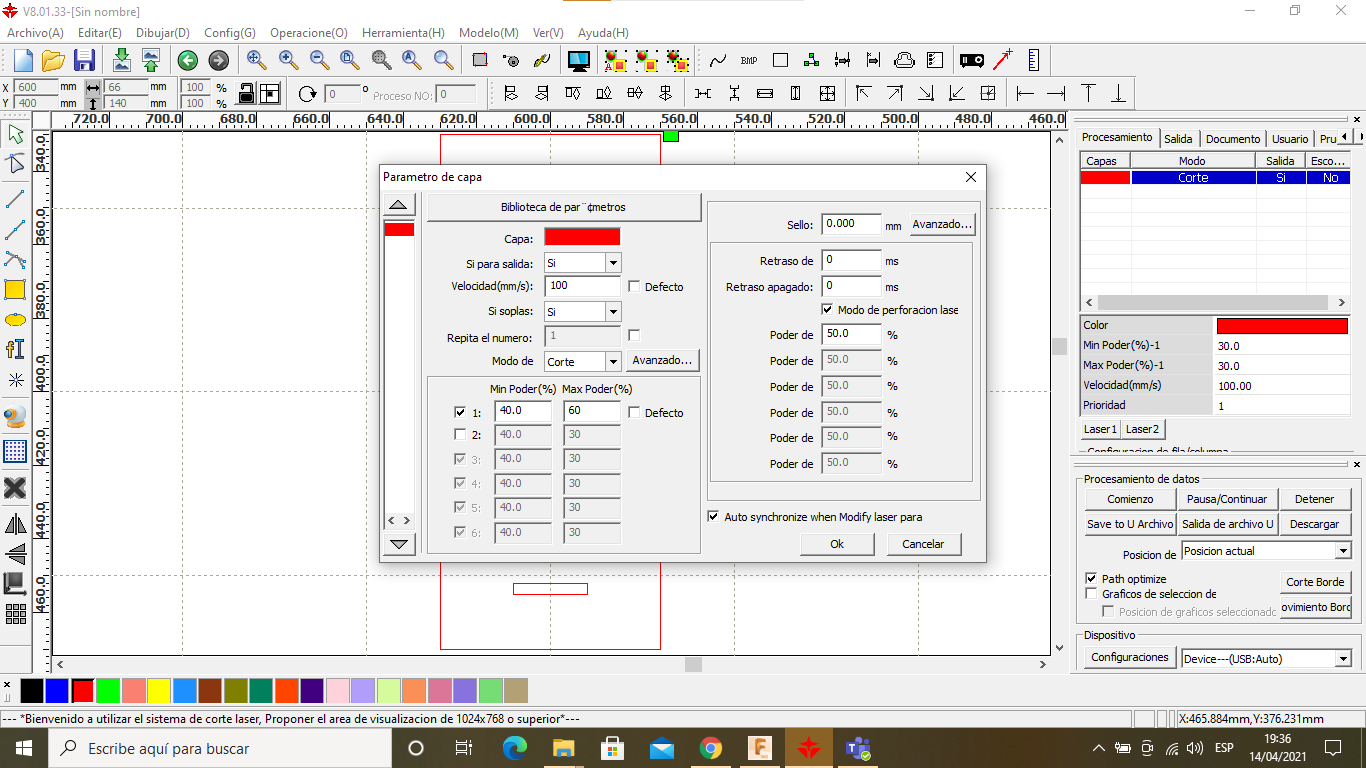Select the ellipse drawing tool

point(15,320)
